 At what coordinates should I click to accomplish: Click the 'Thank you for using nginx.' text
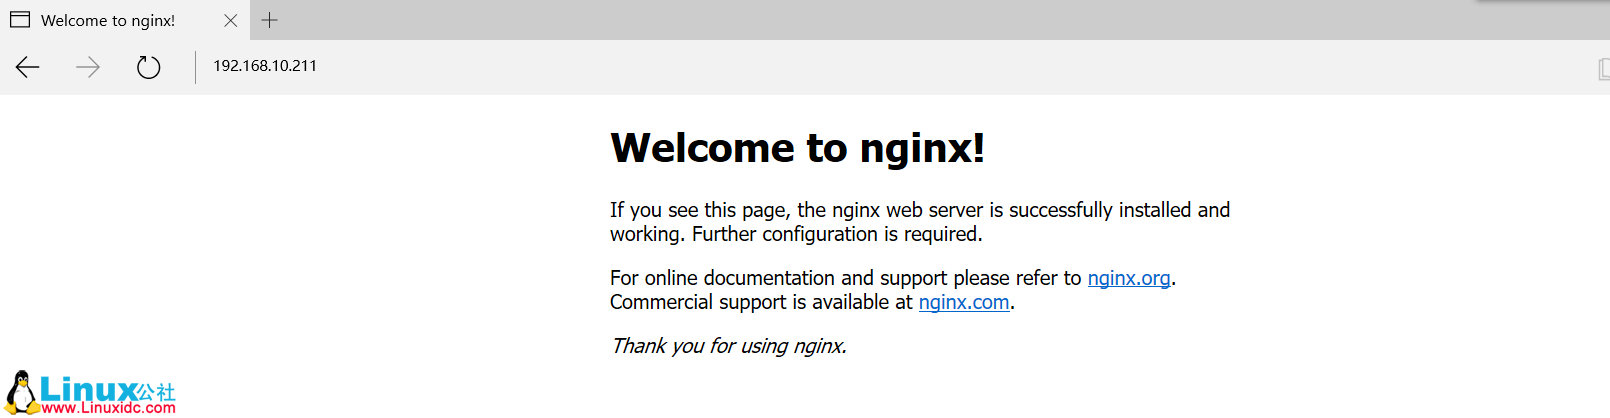tap(729, 346)
